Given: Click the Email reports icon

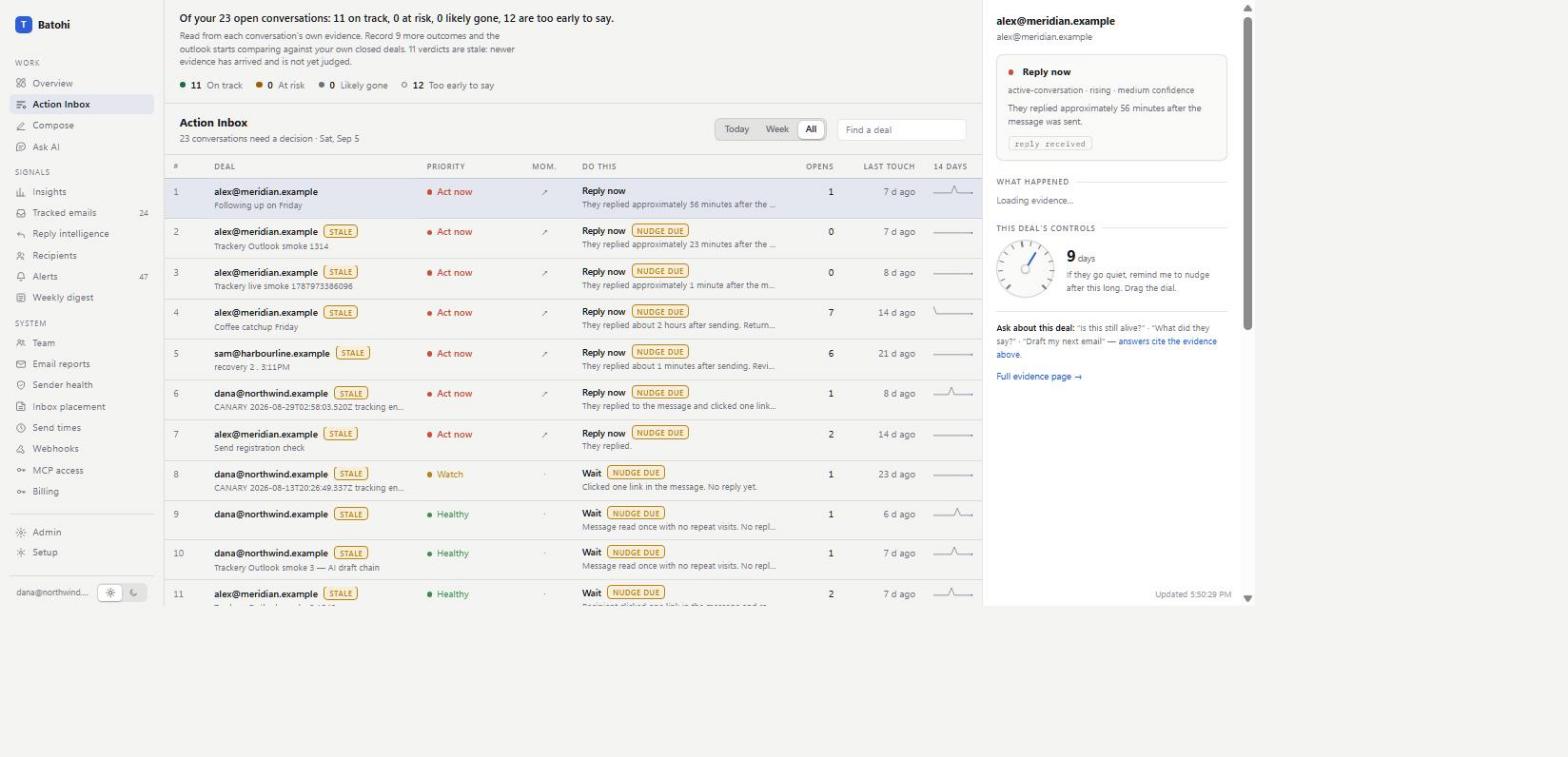Looking at the screenshot, I should (x=21, y=364).
